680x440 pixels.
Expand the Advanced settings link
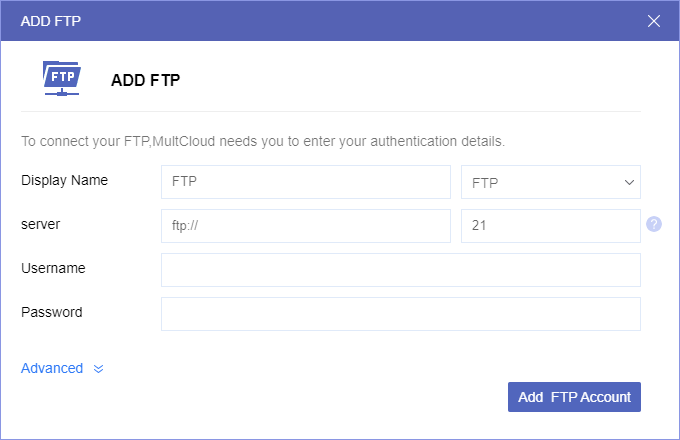click(52, 368)
